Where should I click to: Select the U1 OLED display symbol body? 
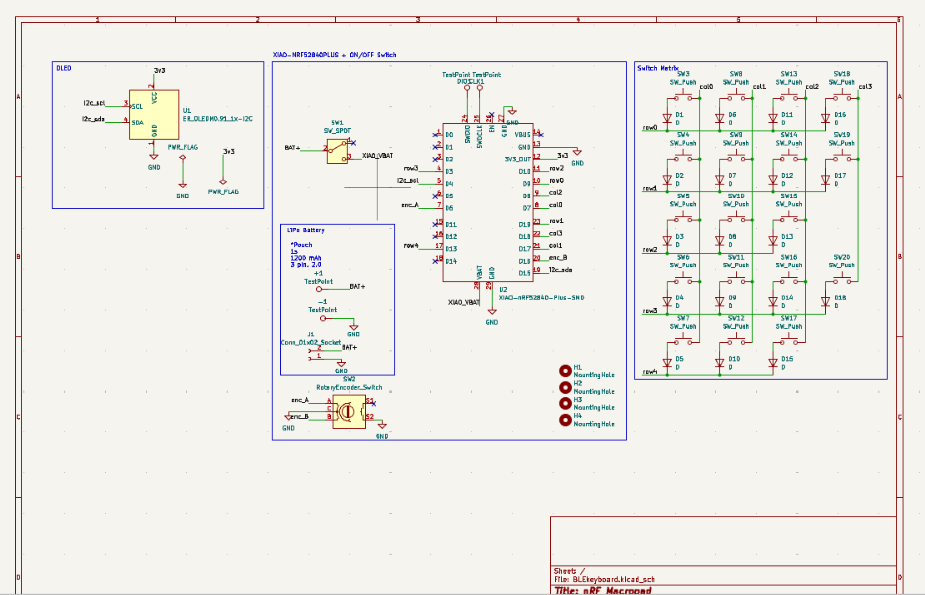tap(154, 114)
